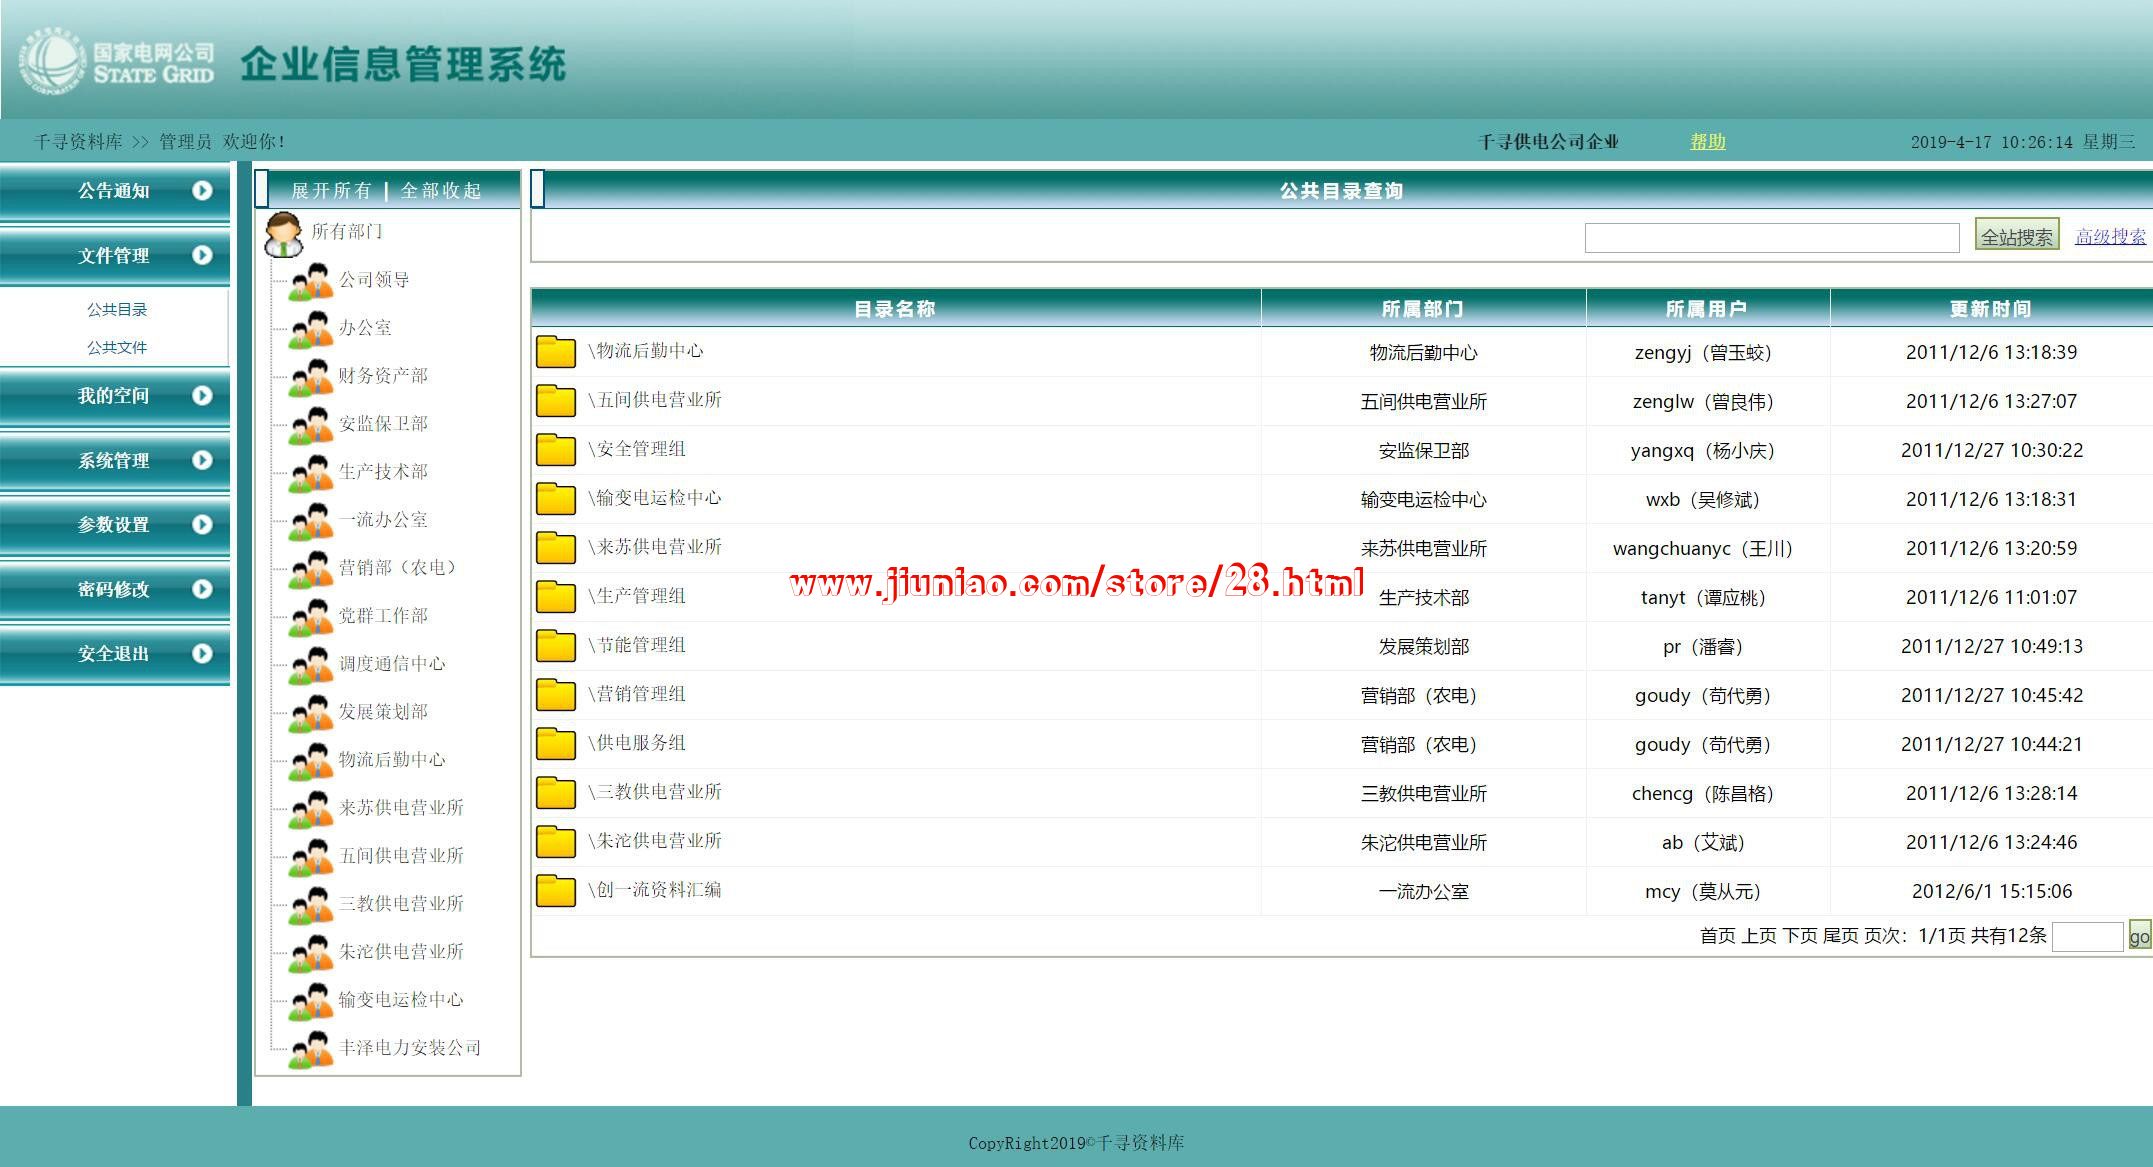
Task: Click the folder icon for 物流后勤中心
Action: (555, 352)
